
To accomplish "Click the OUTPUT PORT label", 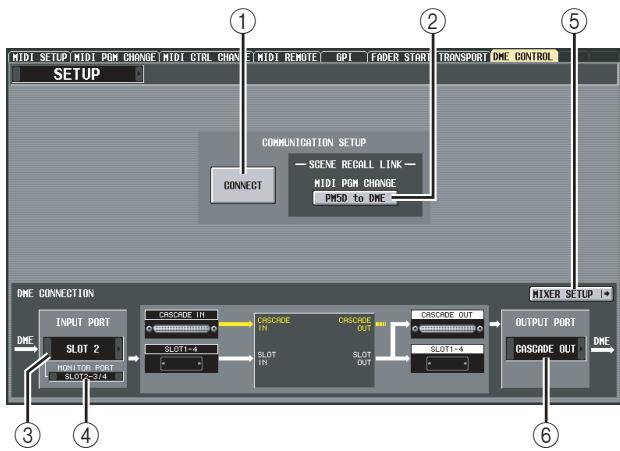I will (x=545, y=322).
